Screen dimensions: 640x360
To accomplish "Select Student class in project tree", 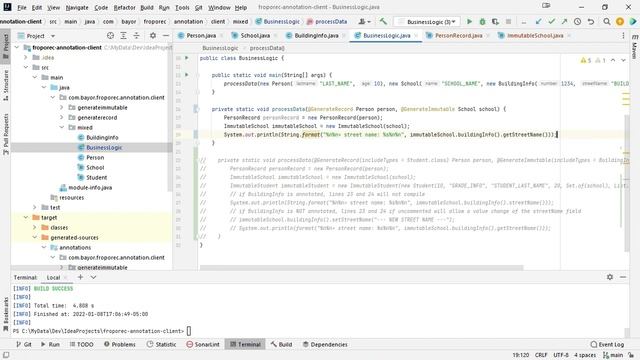I will [x=96, y=178].
